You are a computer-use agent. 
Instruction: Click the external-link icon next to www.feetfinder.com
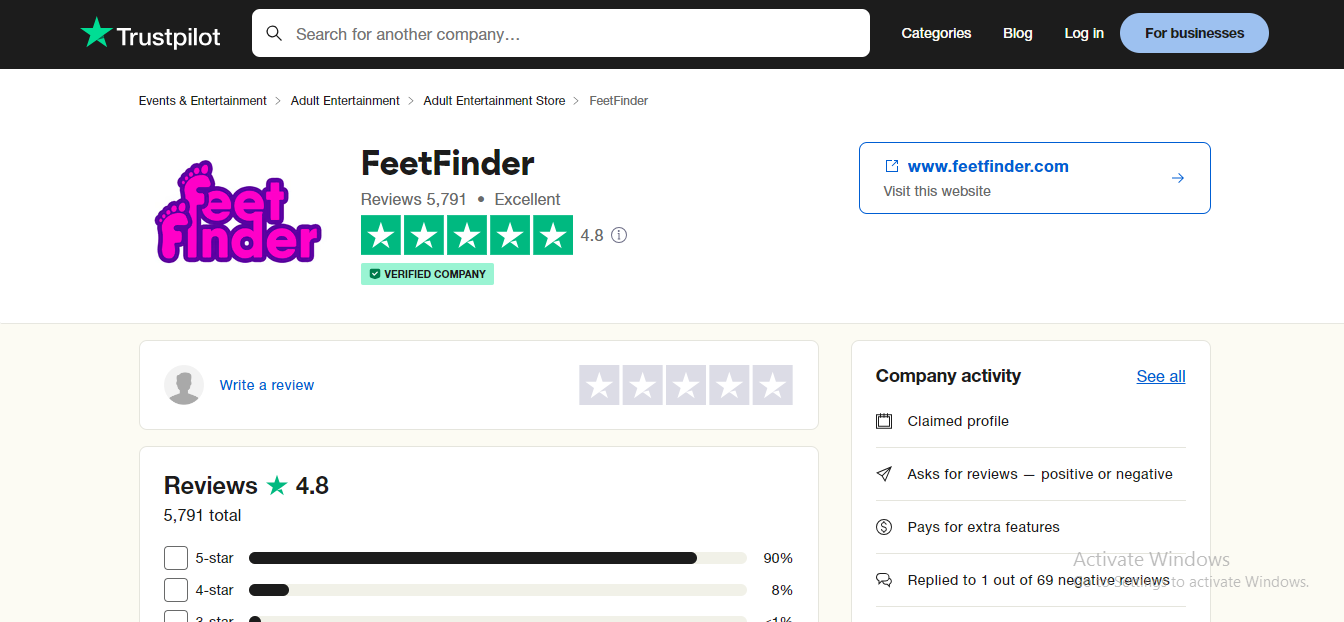click(x=893, y=166)
